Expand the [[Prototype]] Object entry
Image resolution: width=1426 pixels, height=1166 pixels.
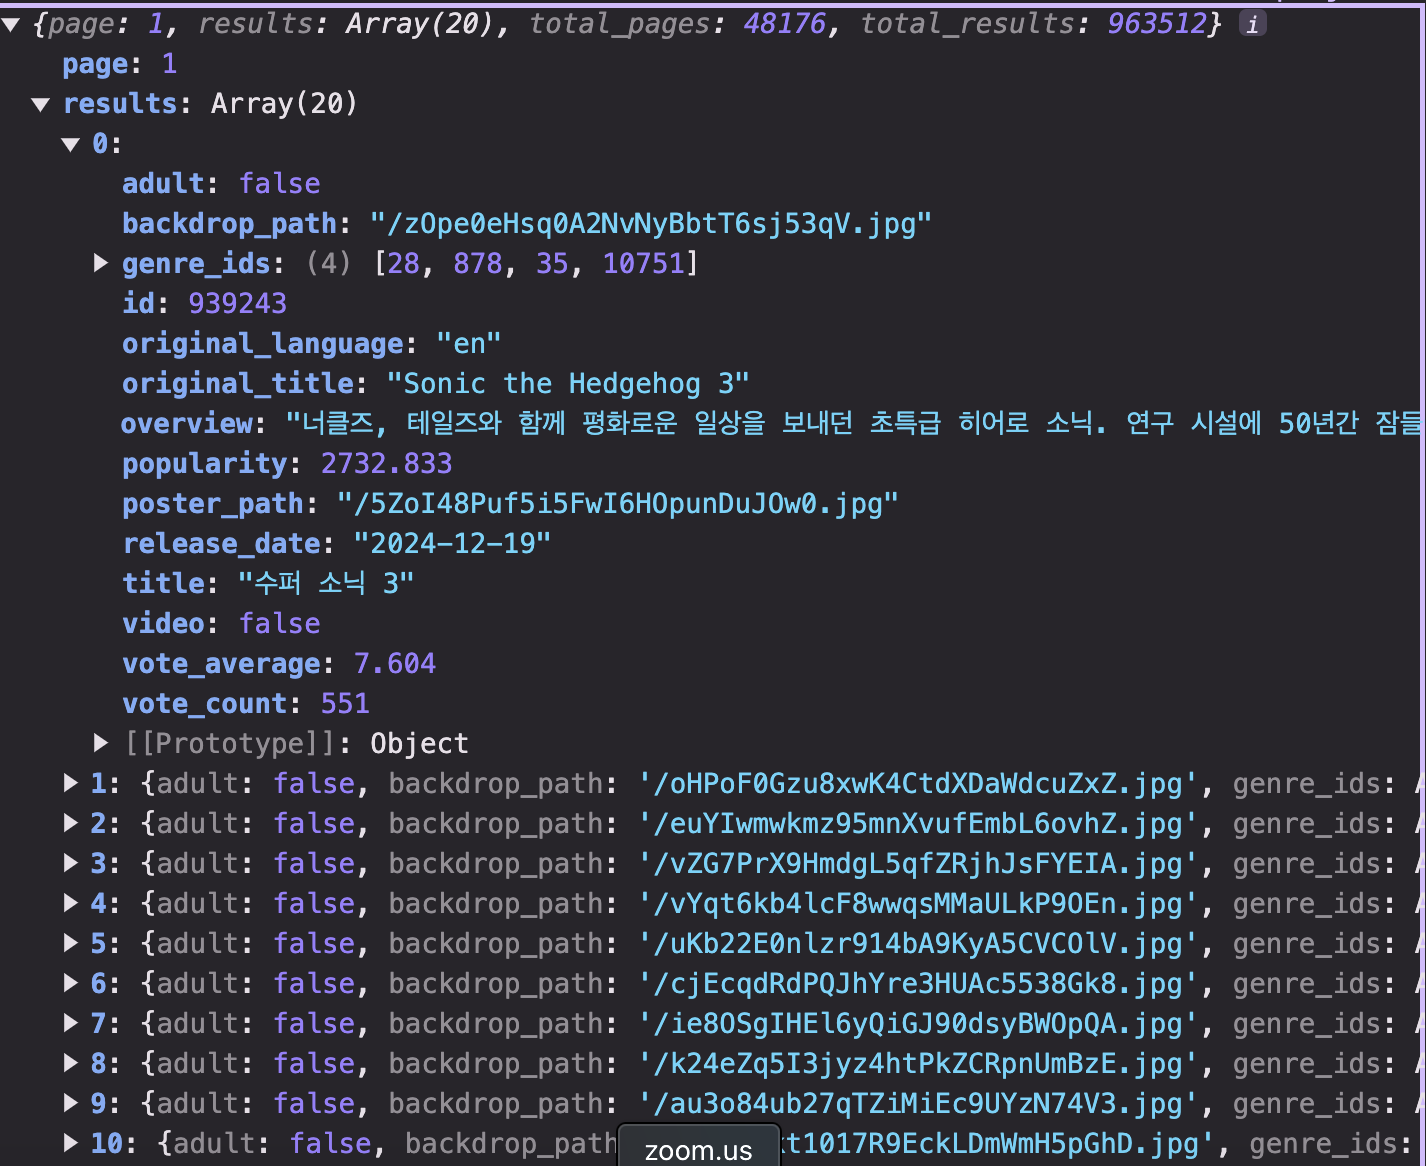[x=101, y=743]
